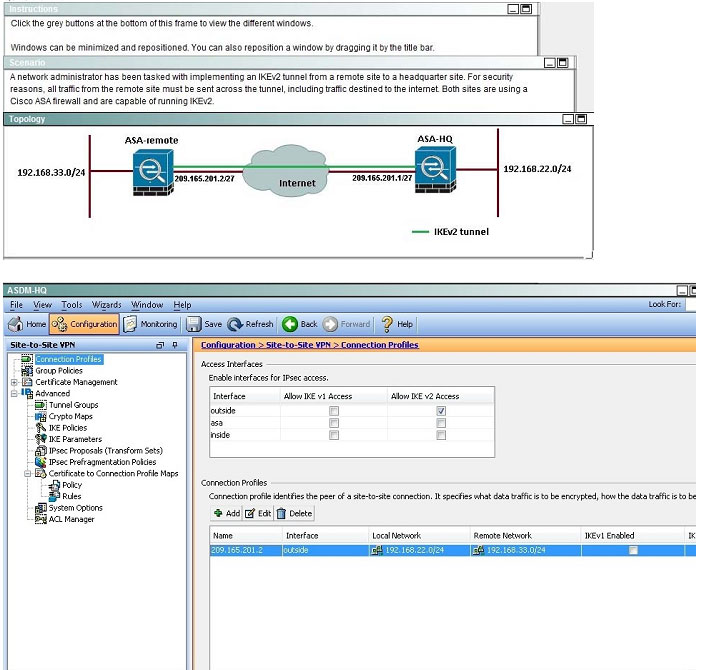
Task: Enable IKE v2 access on asa interface
Action: tap(441, 423)
